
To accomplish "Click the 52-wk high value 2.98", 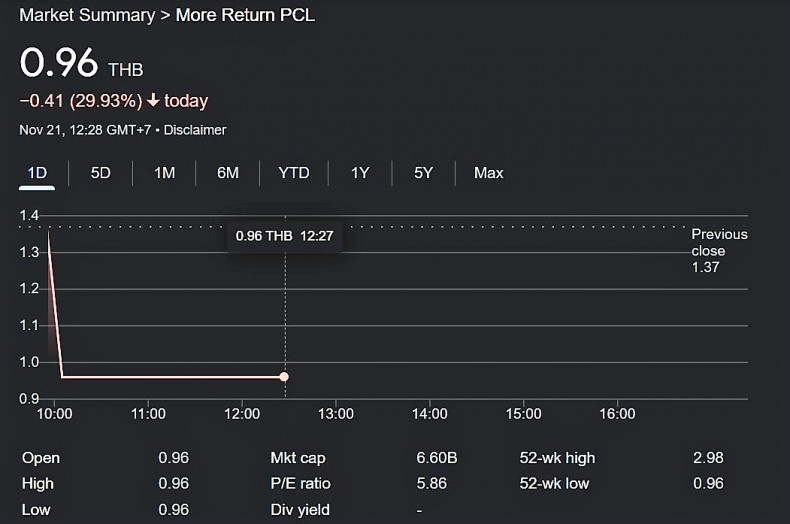I will tap(707, 458).
